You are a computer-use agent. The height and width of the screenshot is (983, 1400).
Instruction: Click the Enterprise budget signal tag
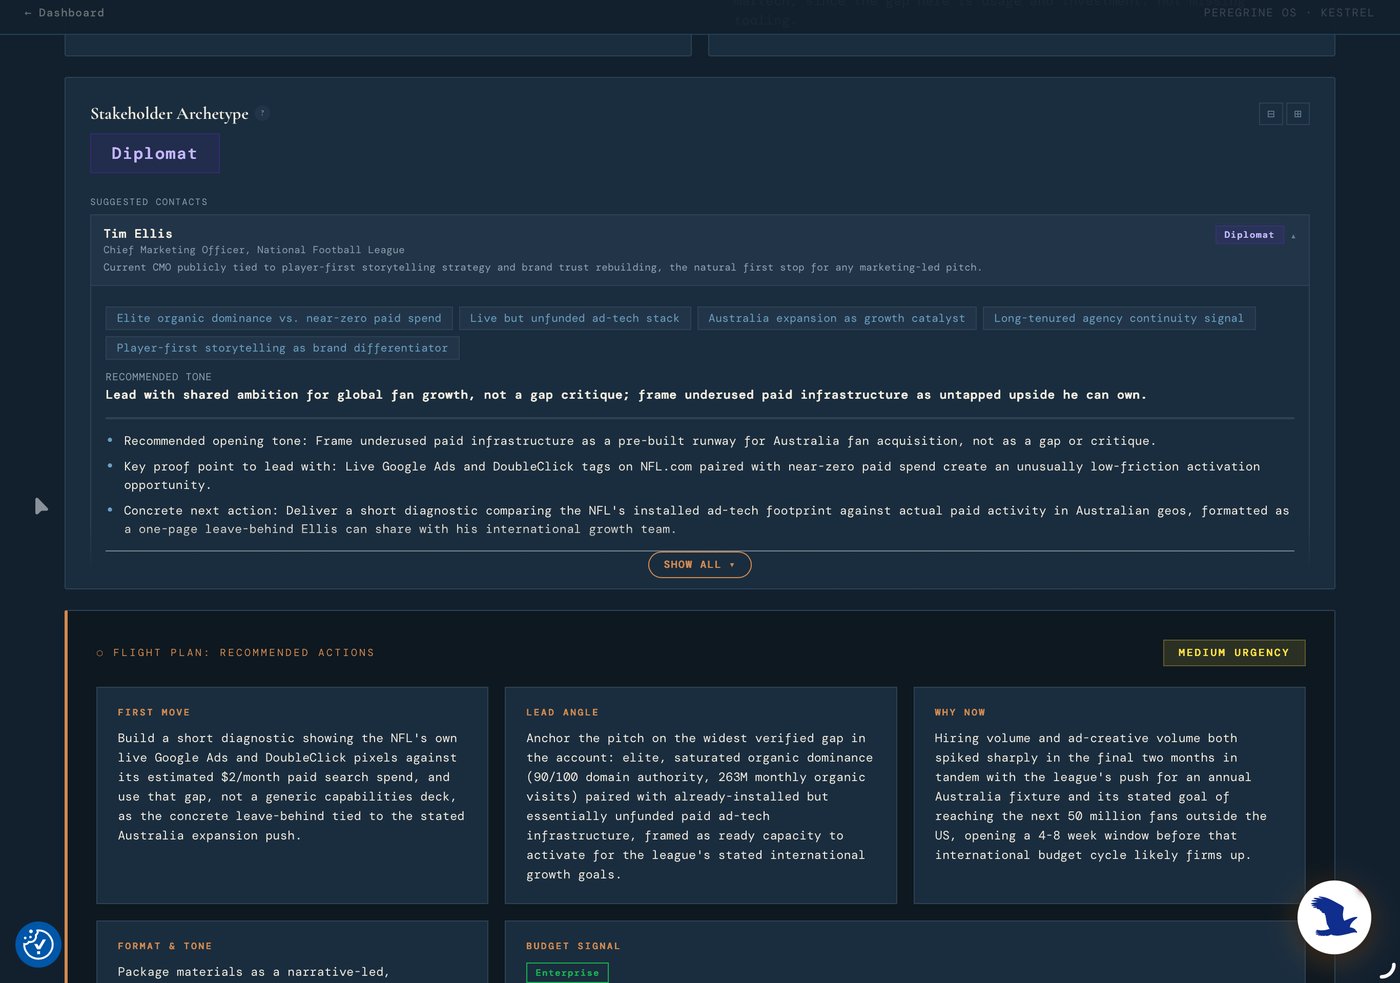pos(567,973)
